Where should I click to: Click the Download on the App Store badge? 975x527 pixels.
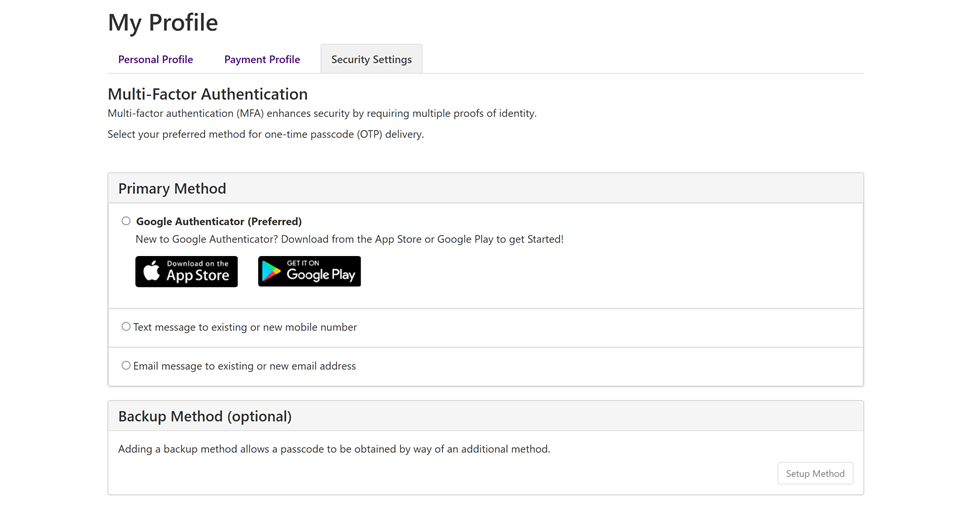click(x=187, y=272)
